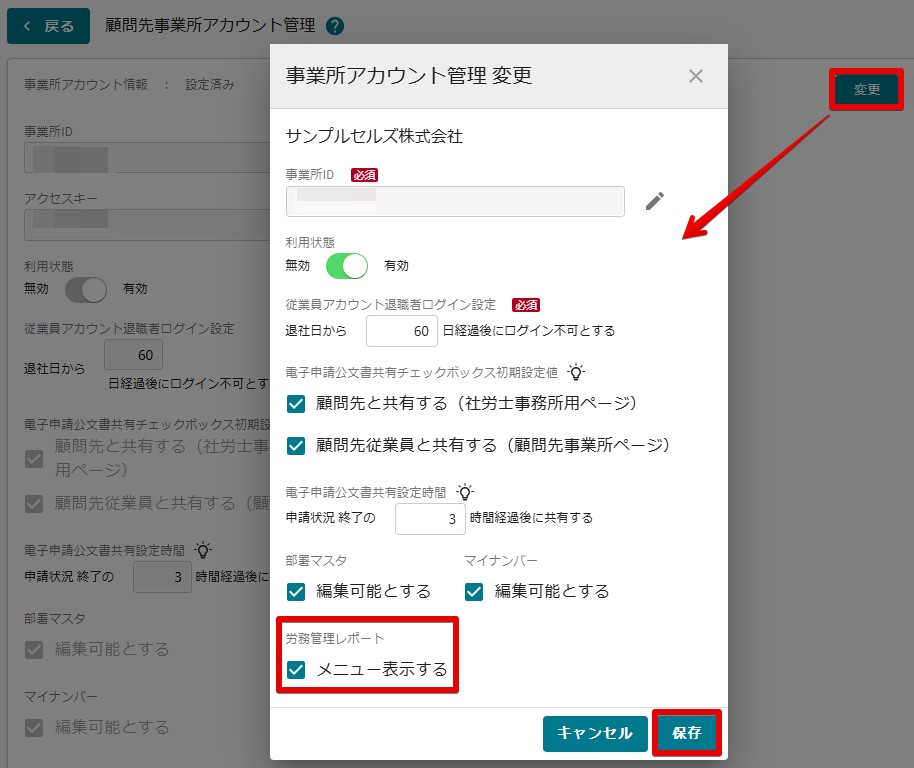The height and width of the screenshot is (768, 914).
Task: Click the 事業所ID field in dialog
Action: [455, 202]
